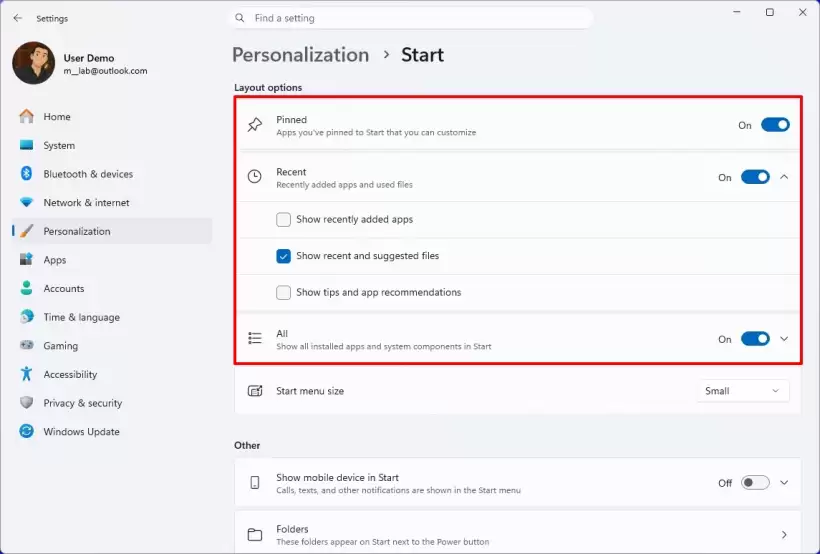Click the m_lab@outlook.com account email
Screen dimensions: 820x554
pos(105,71)
